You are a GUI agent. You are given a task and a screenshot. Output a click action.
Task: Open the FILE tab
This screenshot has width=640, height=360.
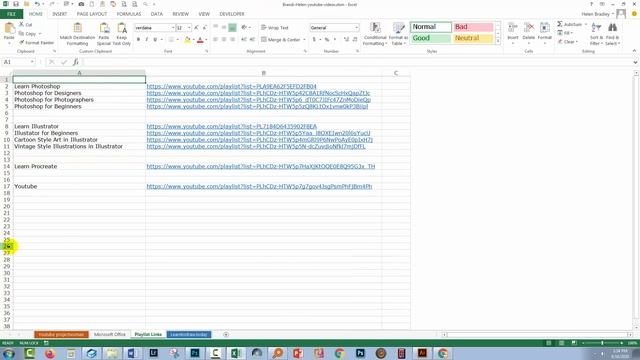(x=11, y=14)
